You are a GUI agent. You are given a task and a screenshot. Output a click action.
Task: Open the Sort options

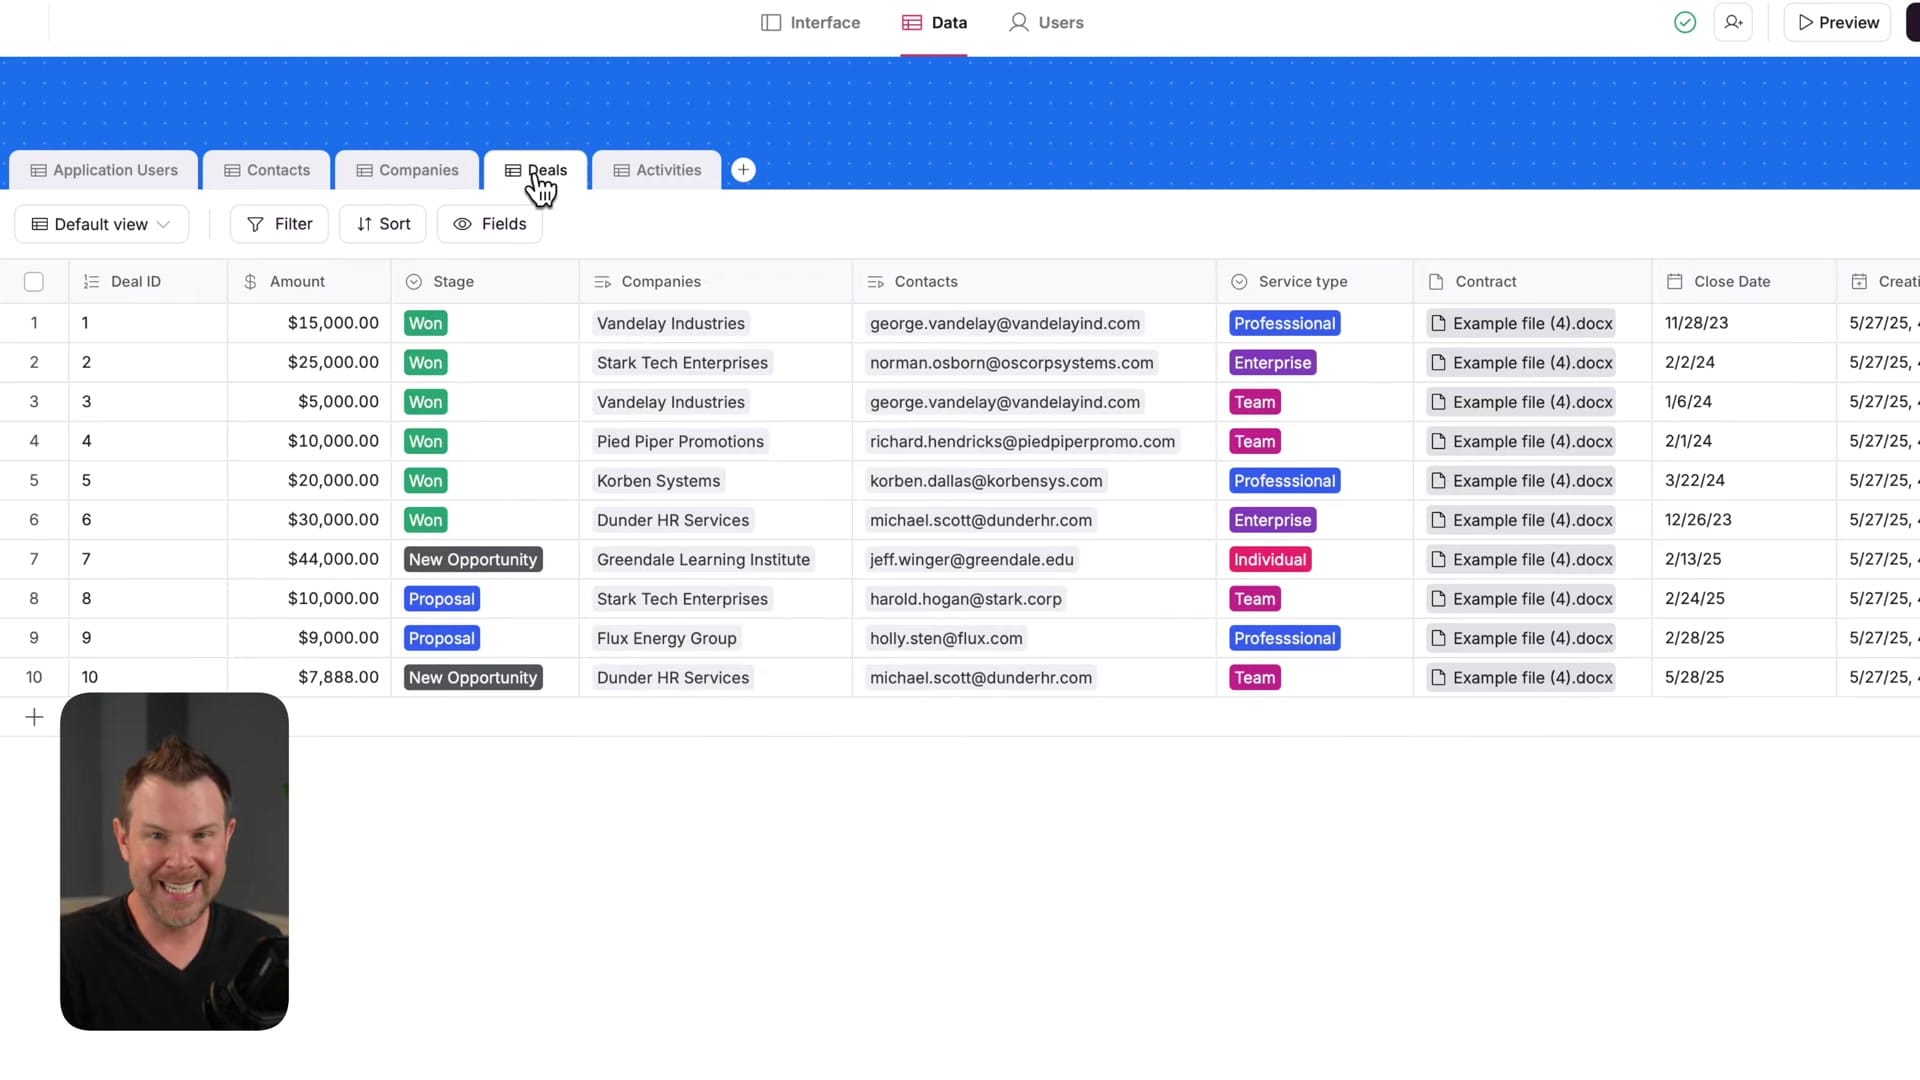[383, 224]
